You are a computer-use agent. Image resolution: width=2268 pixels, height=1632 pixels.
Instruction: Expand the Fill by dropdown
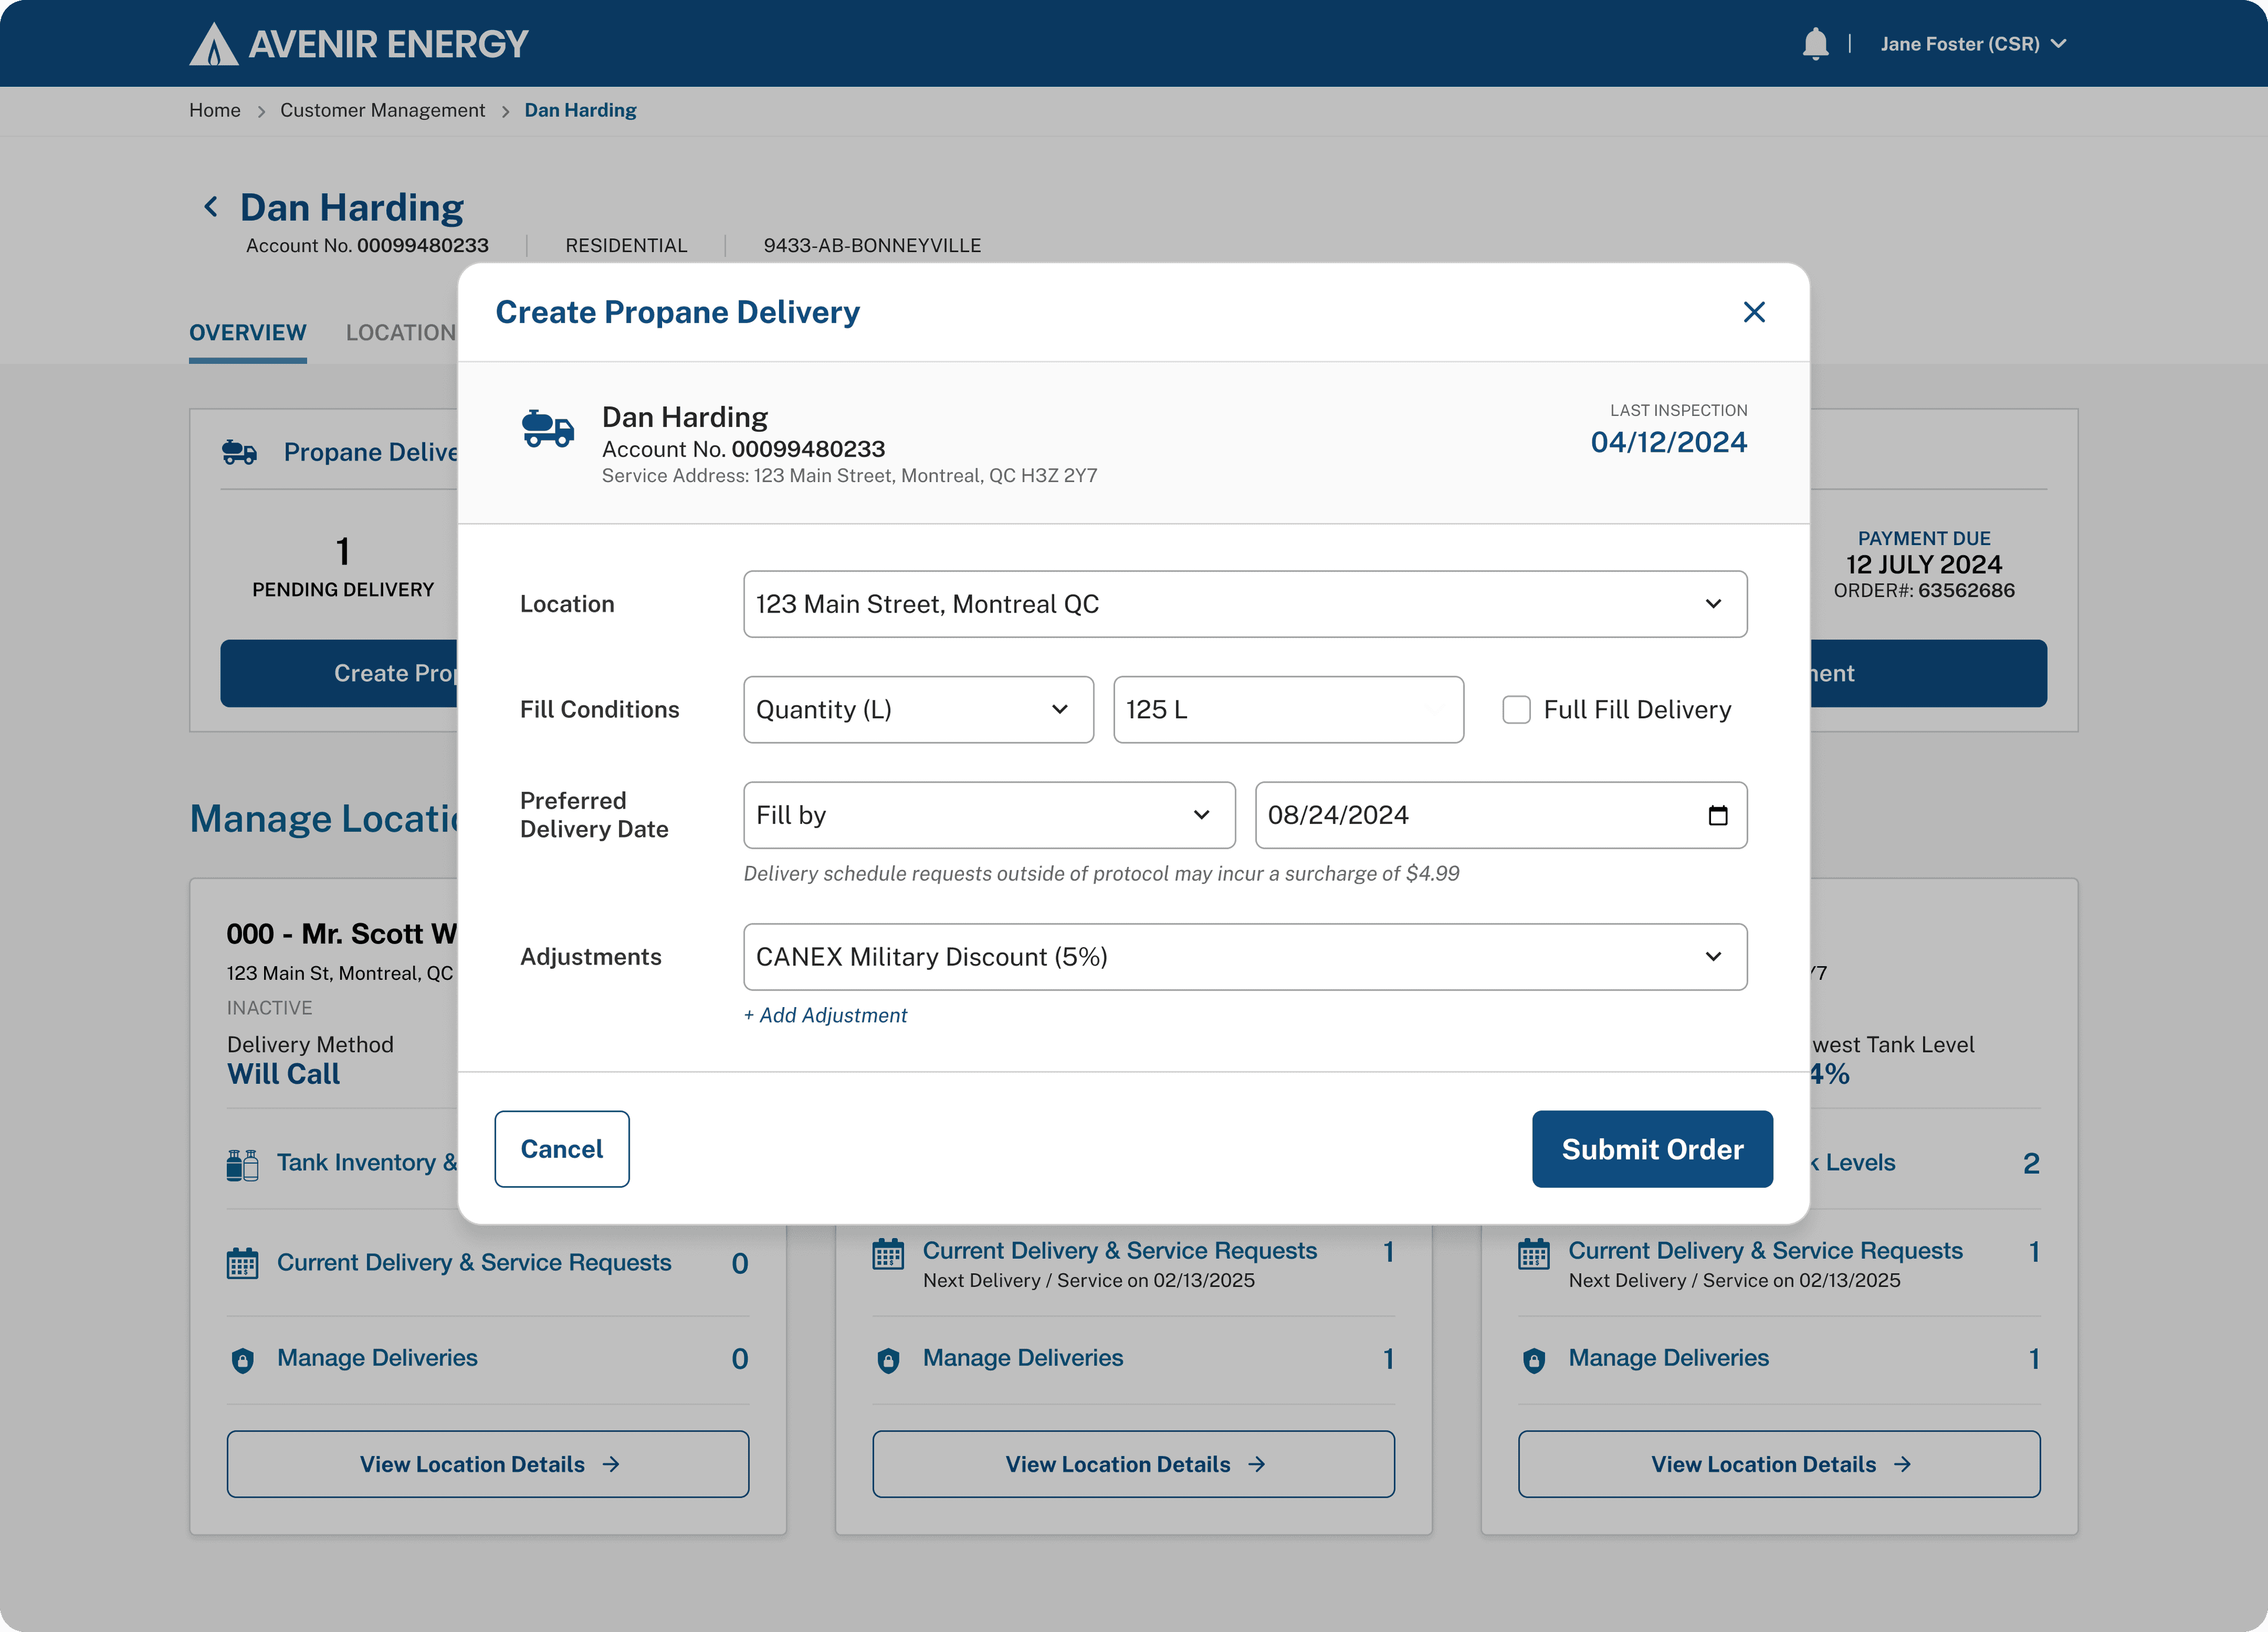tap(989, 815)
